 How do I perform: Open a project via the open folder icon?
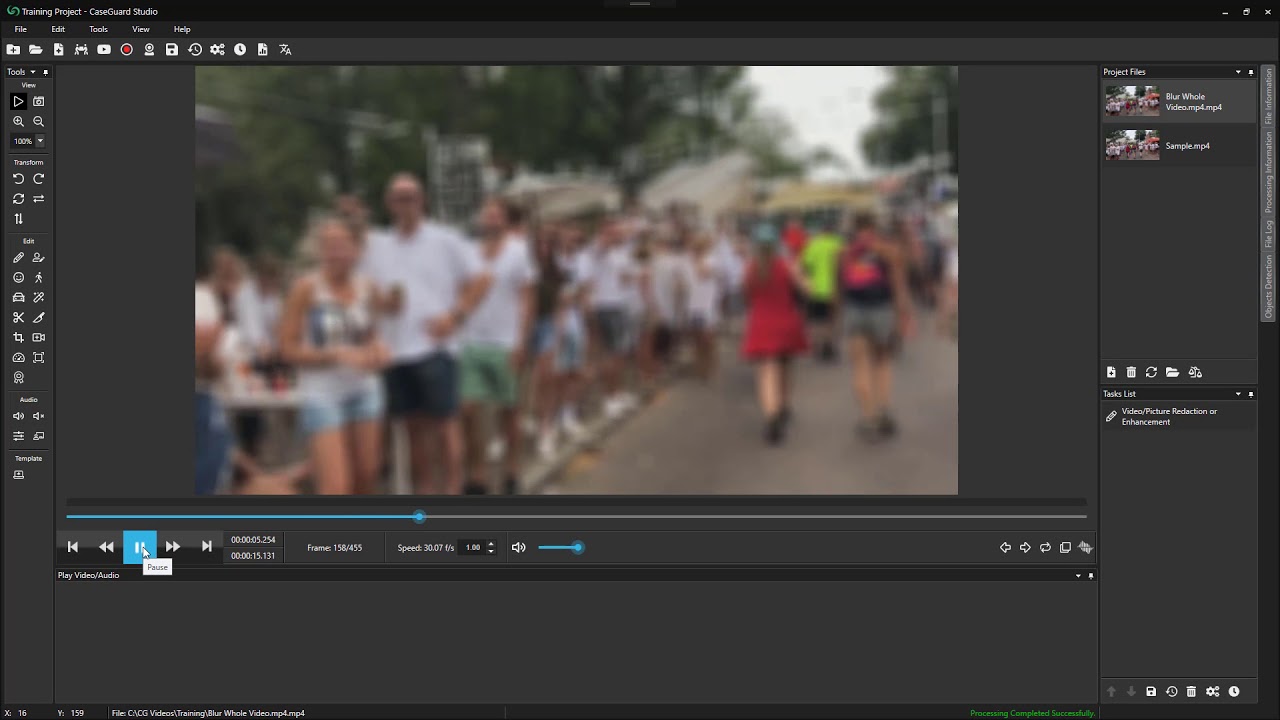click(35, 49)
